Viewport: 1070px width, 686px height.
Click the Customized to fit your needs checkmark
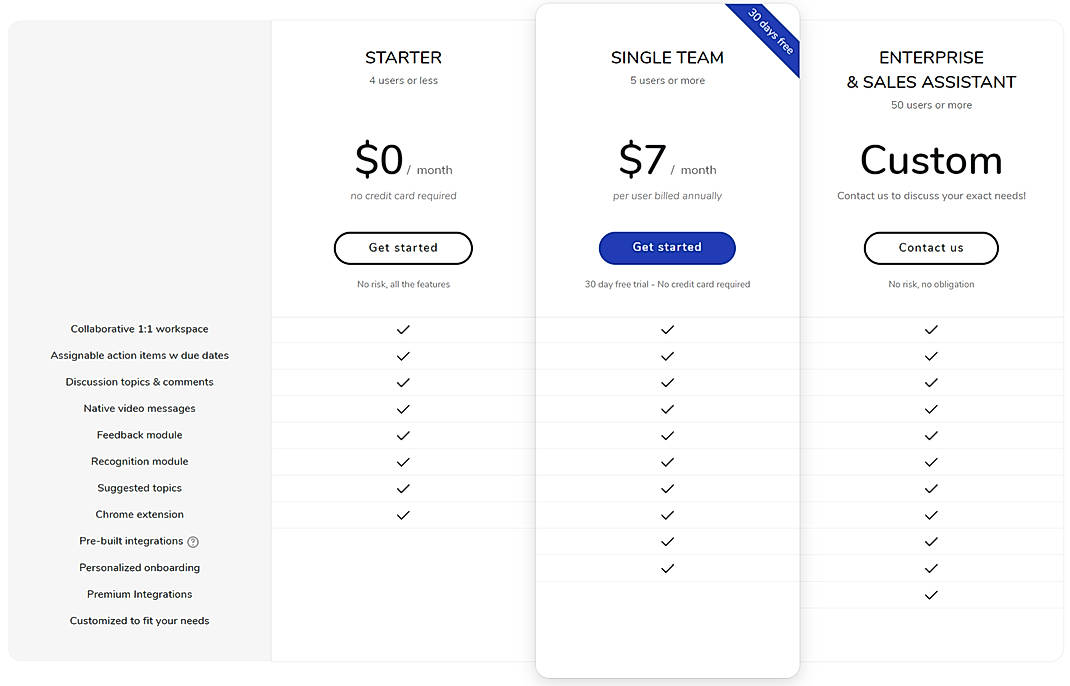(931, 620)
